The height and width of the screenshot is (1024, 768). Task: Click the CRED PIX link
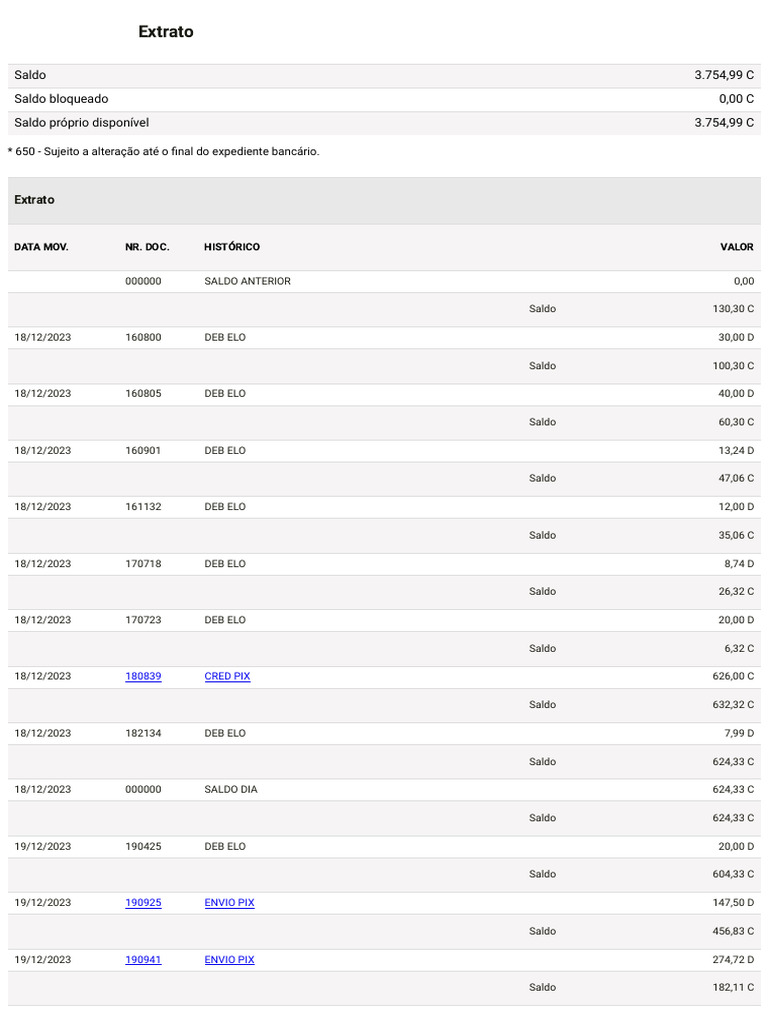tap(227, 677)
